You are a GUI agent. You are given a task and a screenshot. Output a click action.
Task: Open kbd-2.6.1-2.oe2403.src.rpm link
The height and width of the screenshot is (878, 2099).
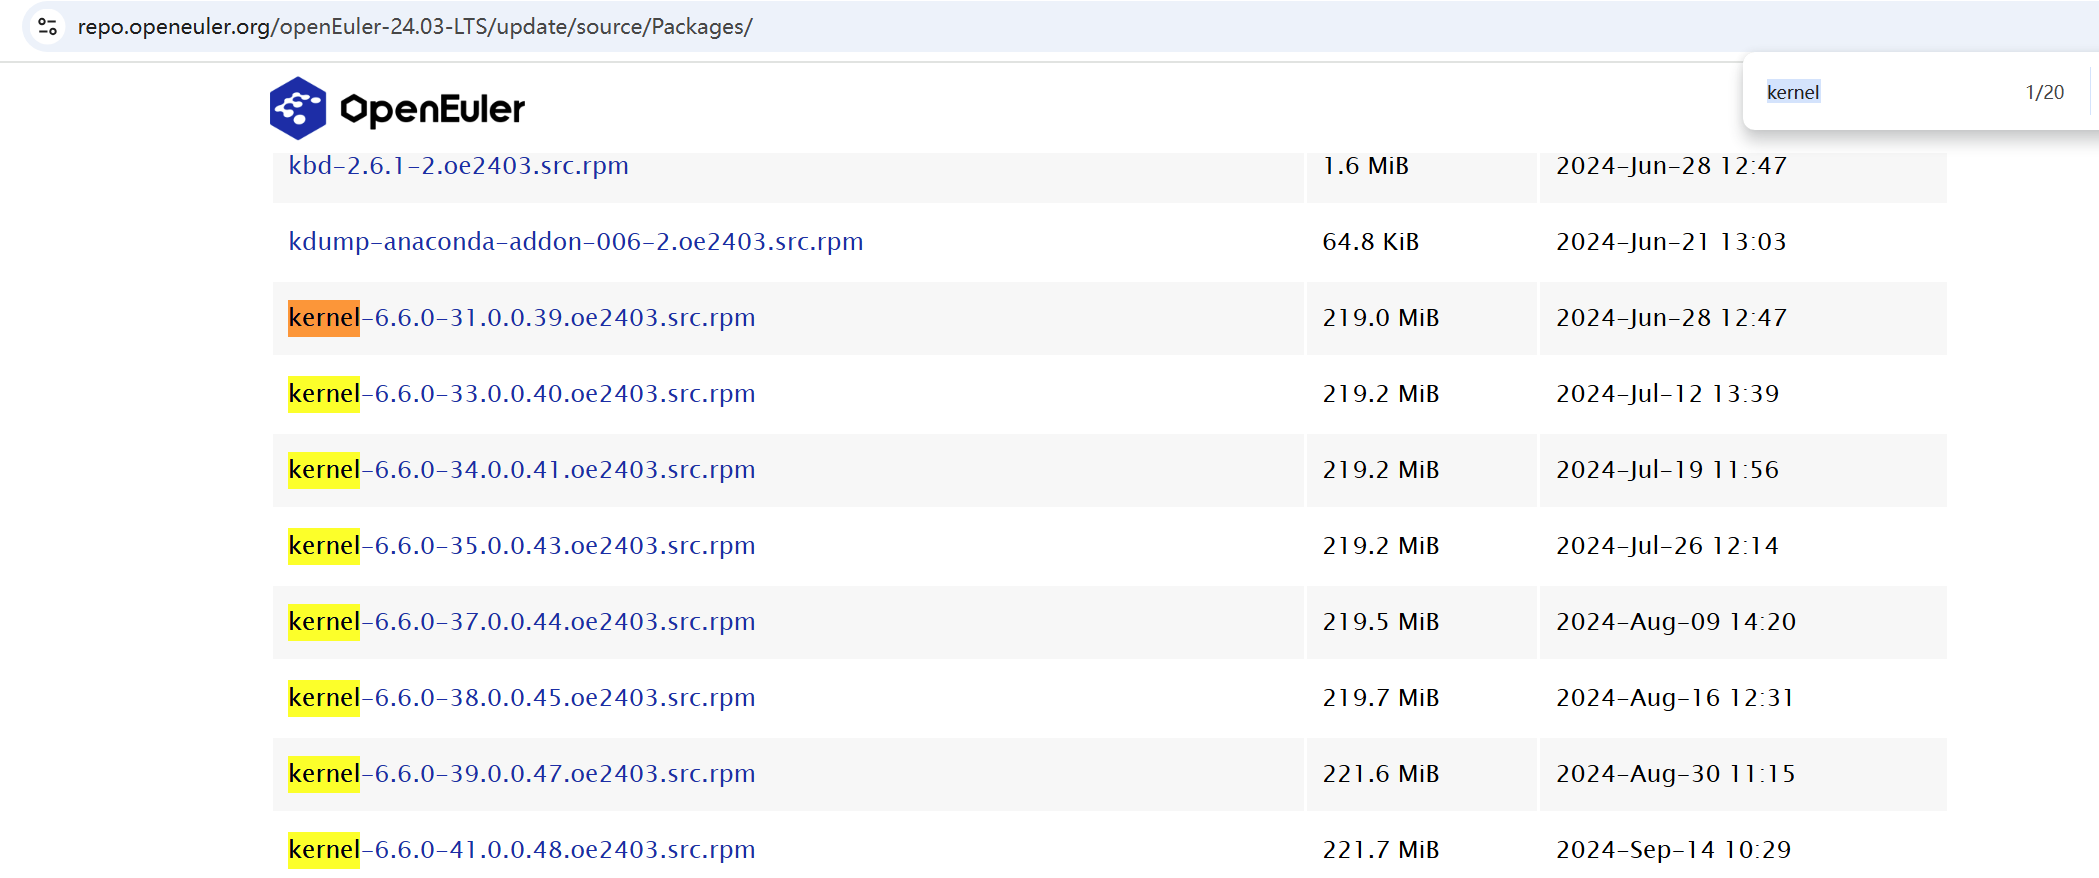458,166
